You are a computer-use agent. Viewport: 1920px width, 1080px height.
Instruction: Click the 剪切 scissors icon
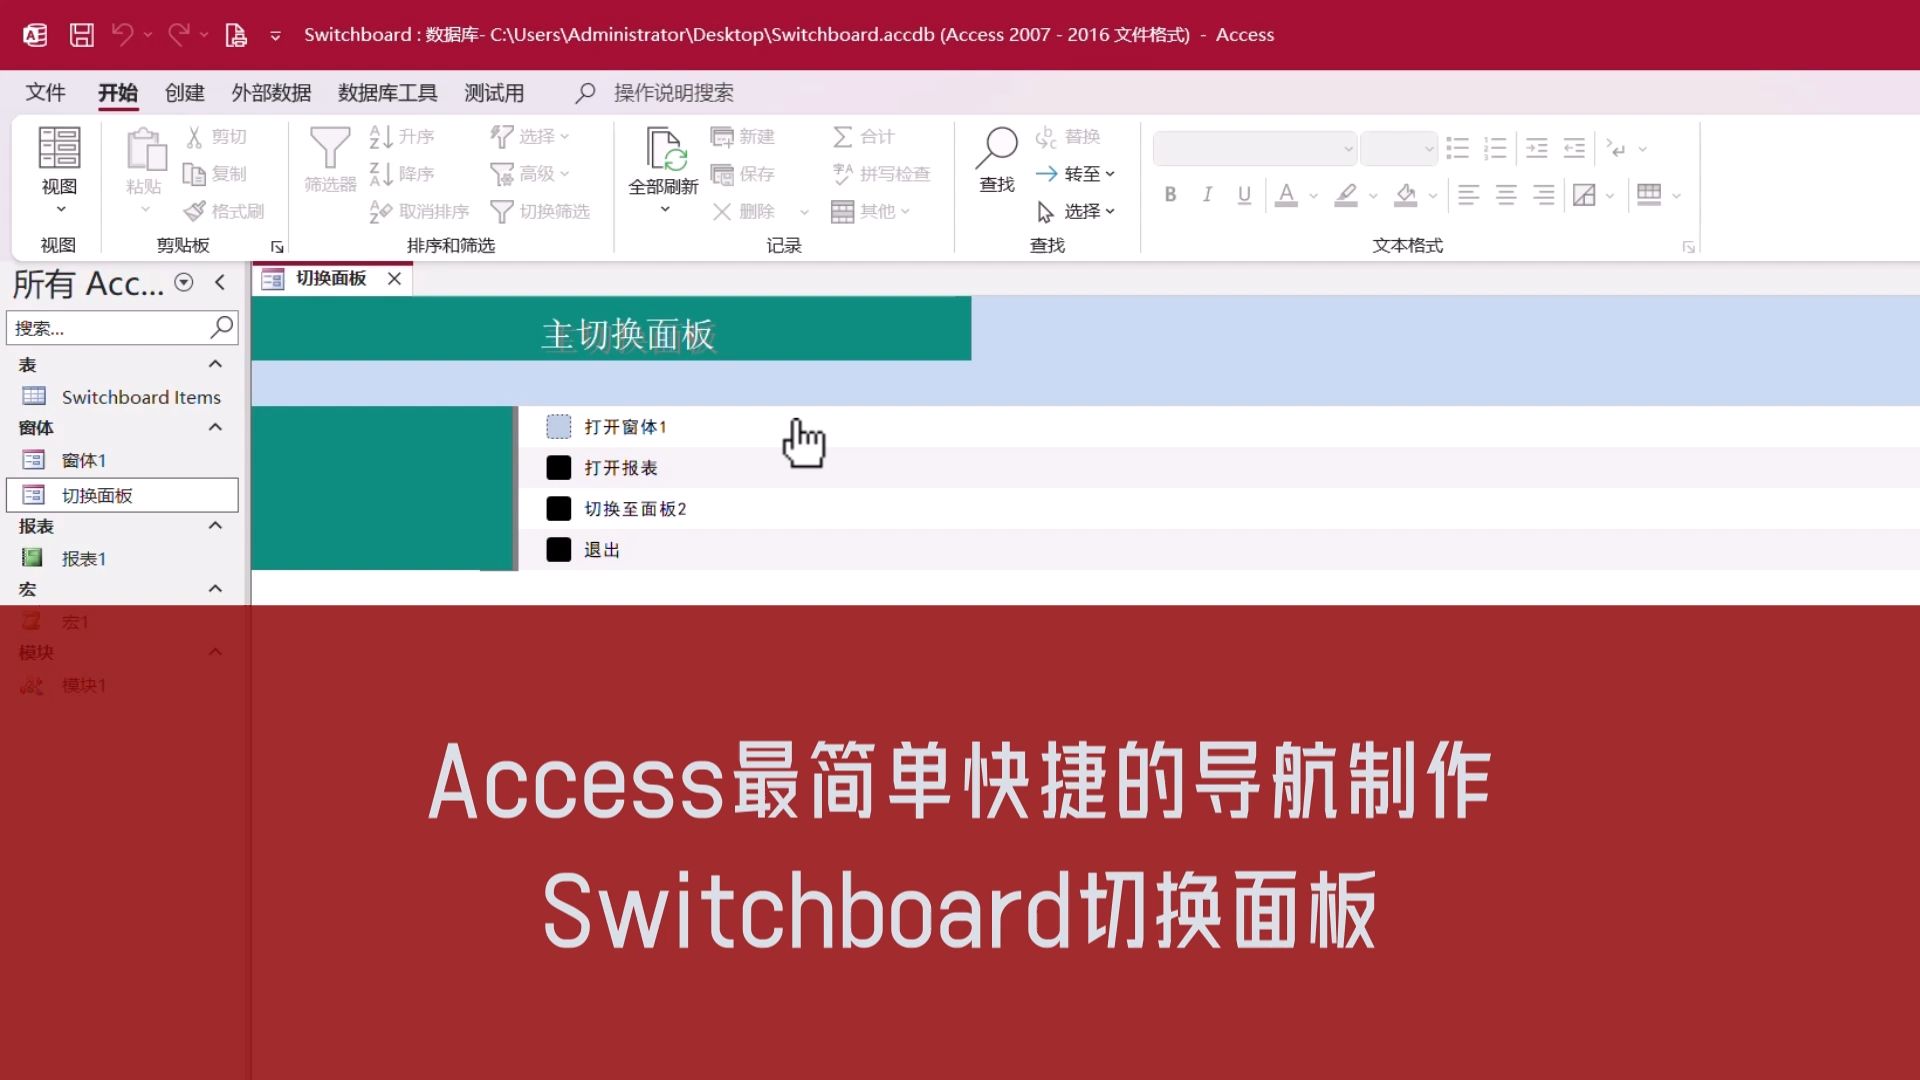195,137
